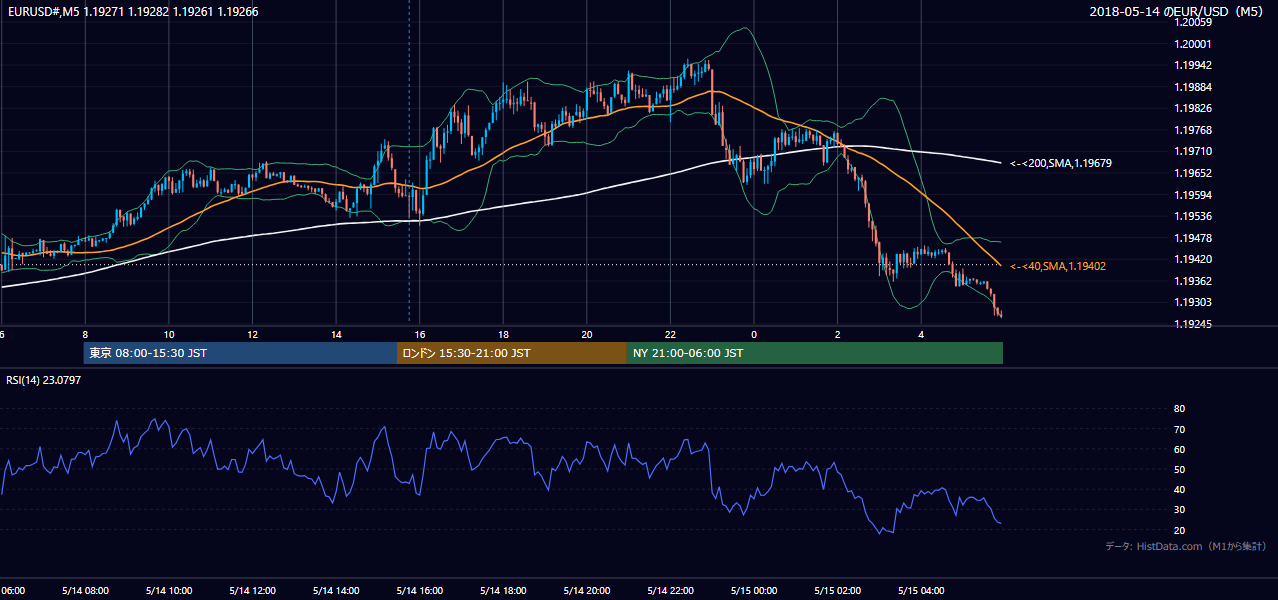Click bottom date label 5/14 08:00
Image resolution: width=1278 pixels, height=600 pixels.
click(85, 591)
